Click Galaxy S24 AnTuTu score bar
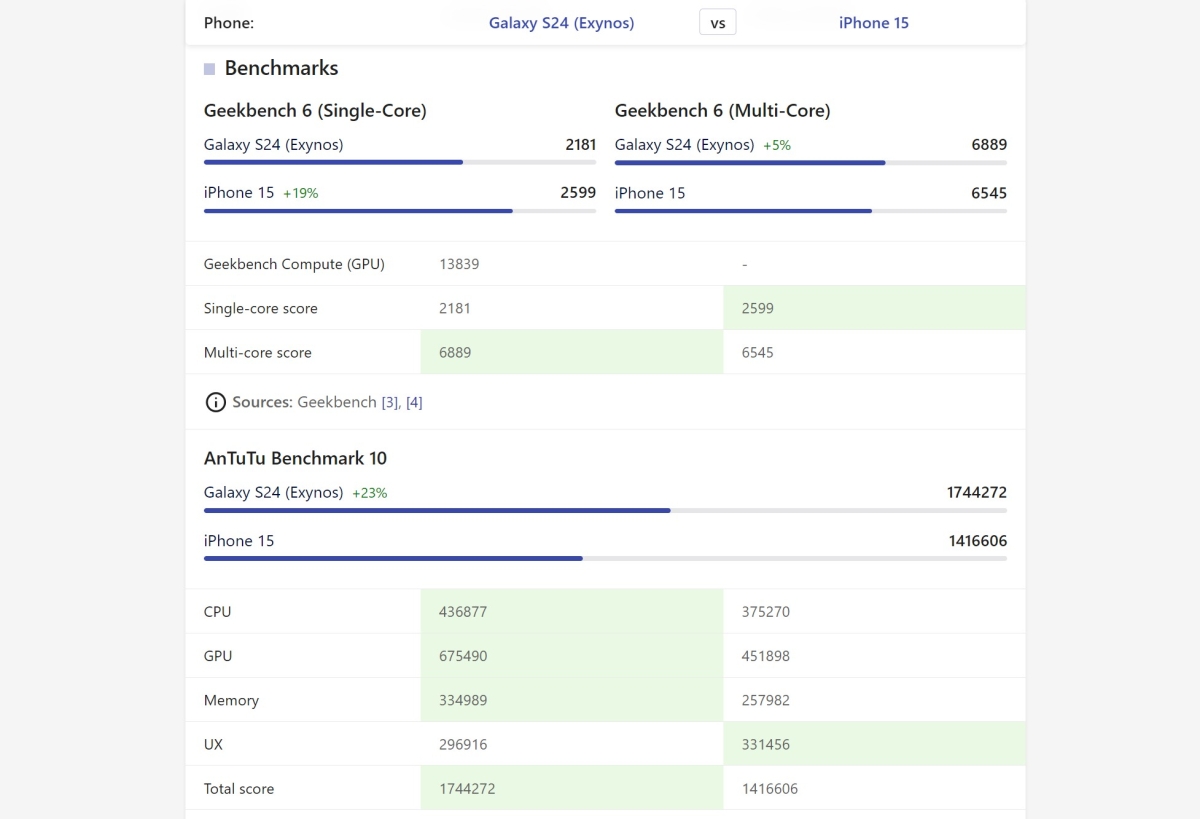 coord(605,510)
